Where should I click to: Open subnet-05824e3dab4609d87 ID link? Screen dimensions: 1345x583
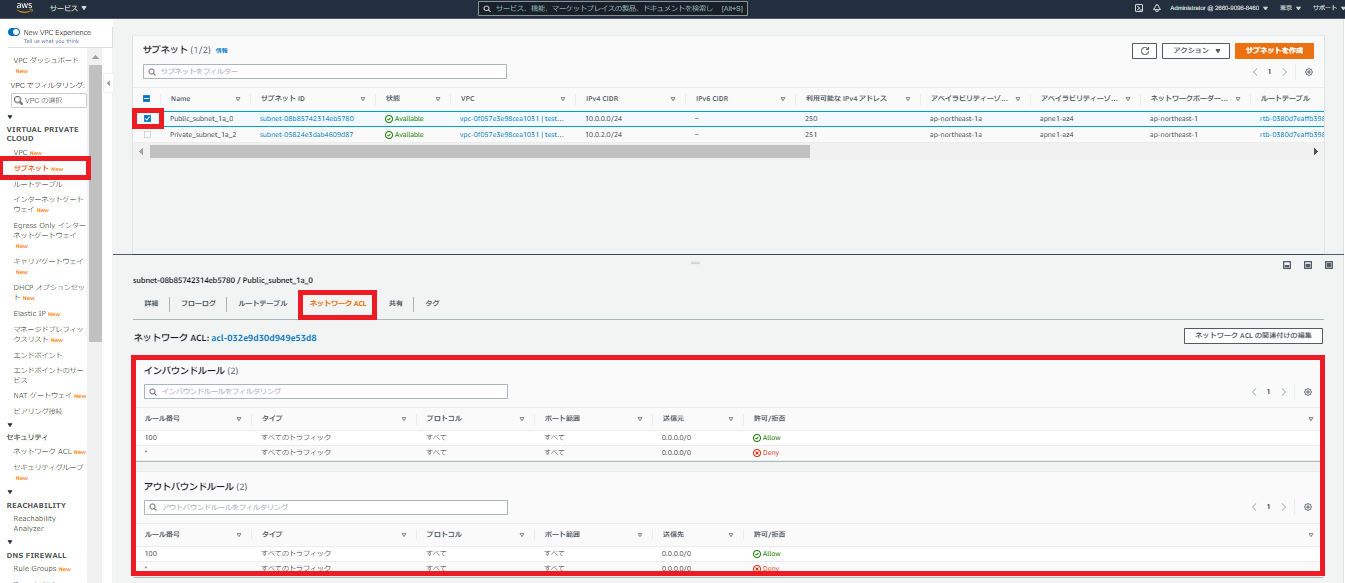[x=307, y=134]
